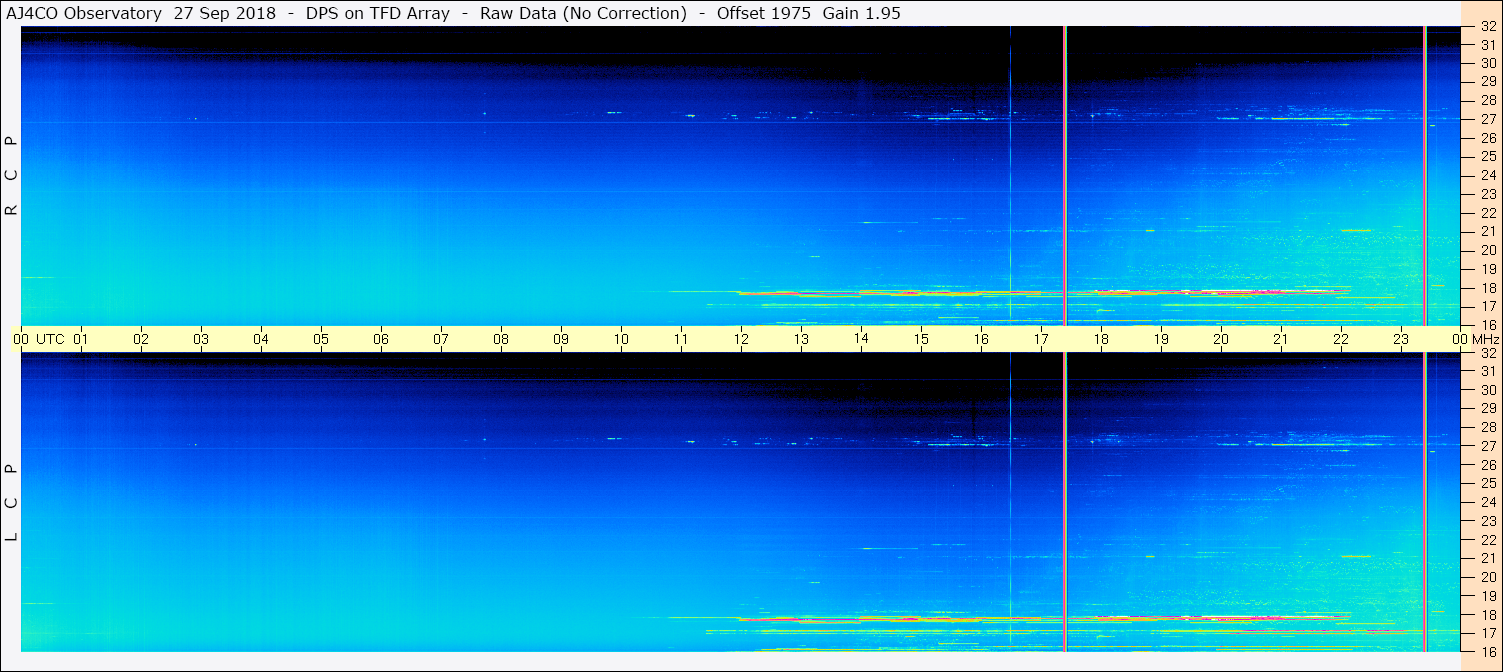Click the 12 hour time label
This screenshot has height=672, width=1503.
click(741, 339)
